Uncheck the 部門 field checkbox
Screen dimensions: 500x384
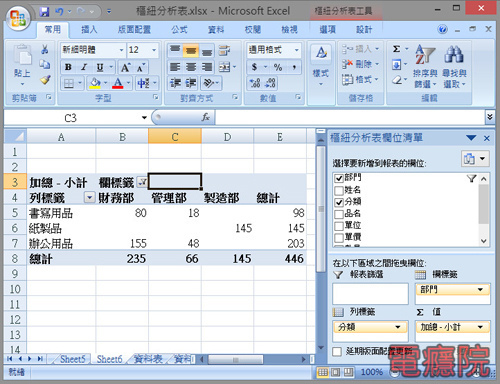(339, 178)
